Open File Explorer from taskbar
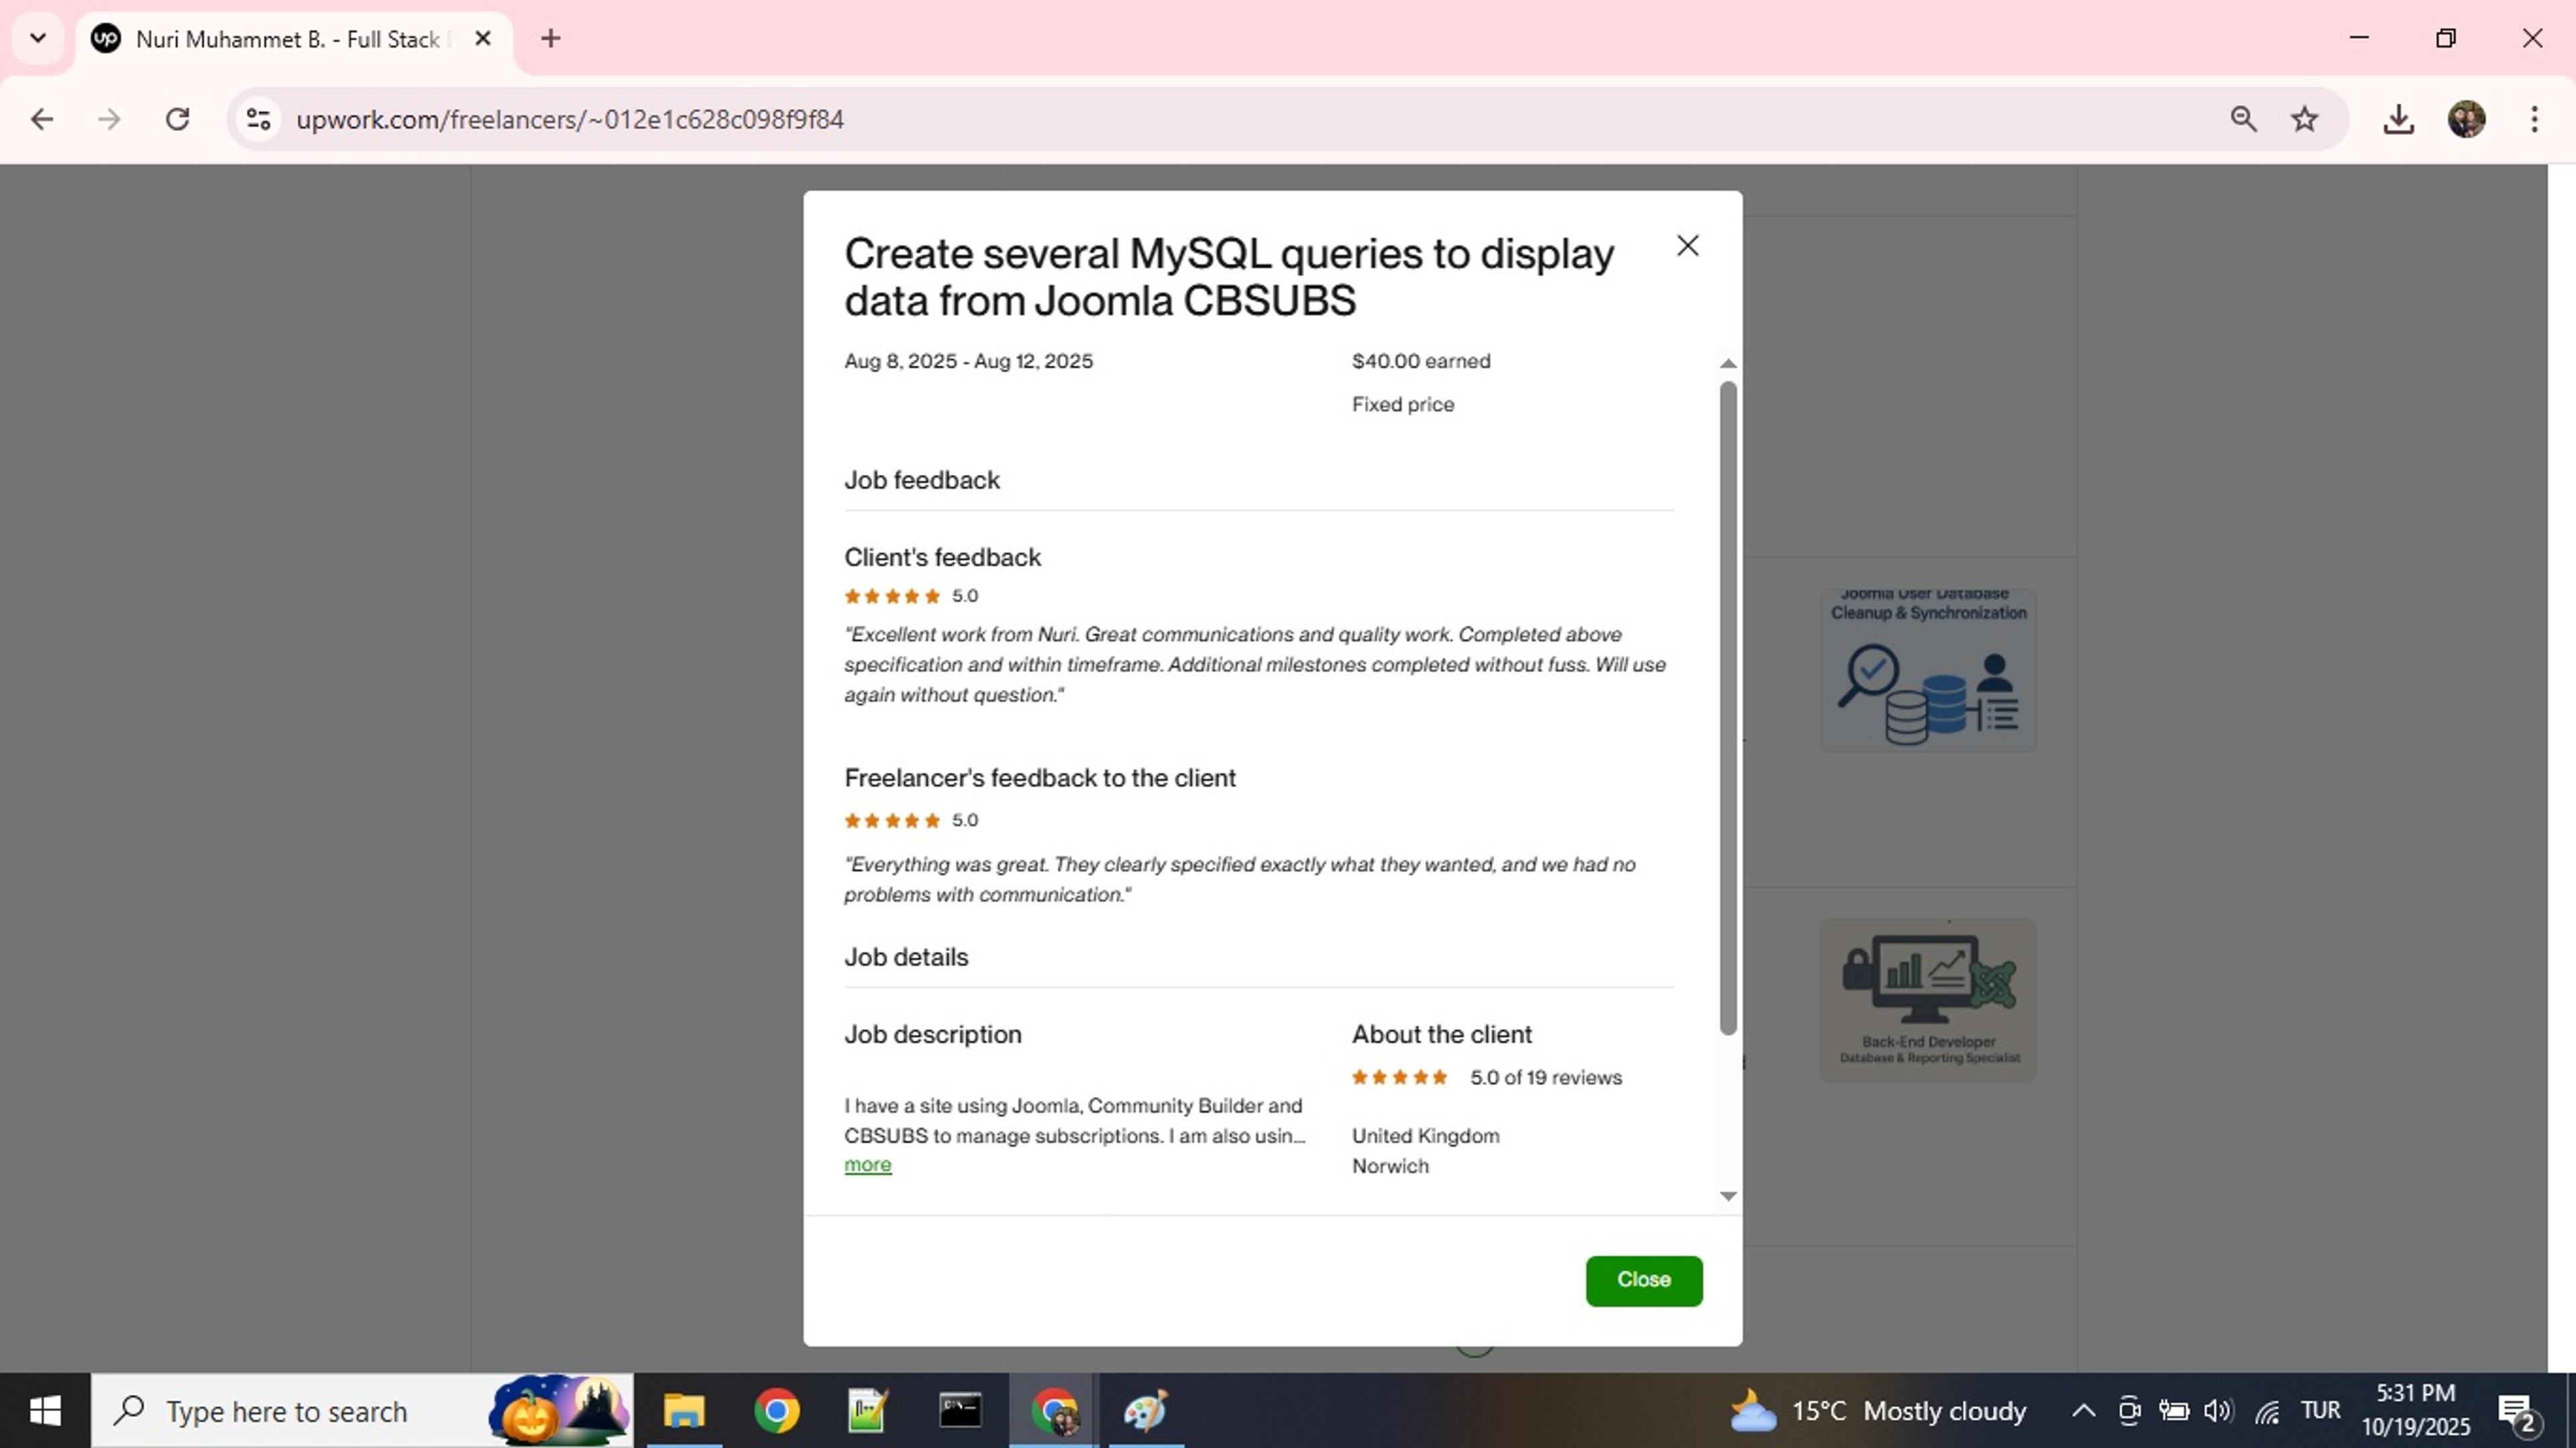The image size is (2576, 1448). click(x=684, y=1411)
